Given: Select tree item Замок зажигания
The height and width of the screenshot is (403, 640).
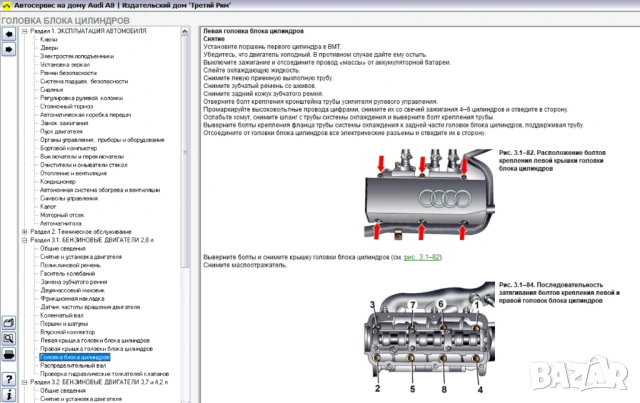Looking at the screenshot, I should click(x=64, y=123).
